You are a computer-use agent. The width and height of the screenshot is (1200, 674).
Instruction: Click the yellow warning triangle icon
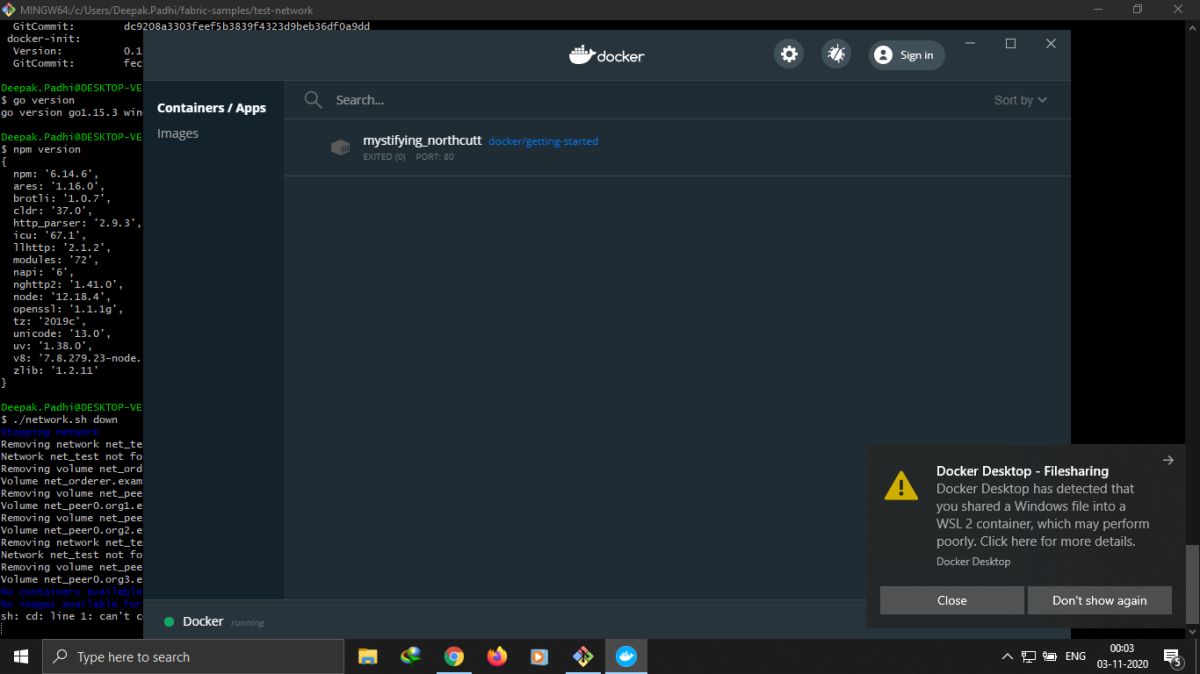pos(901,486)
